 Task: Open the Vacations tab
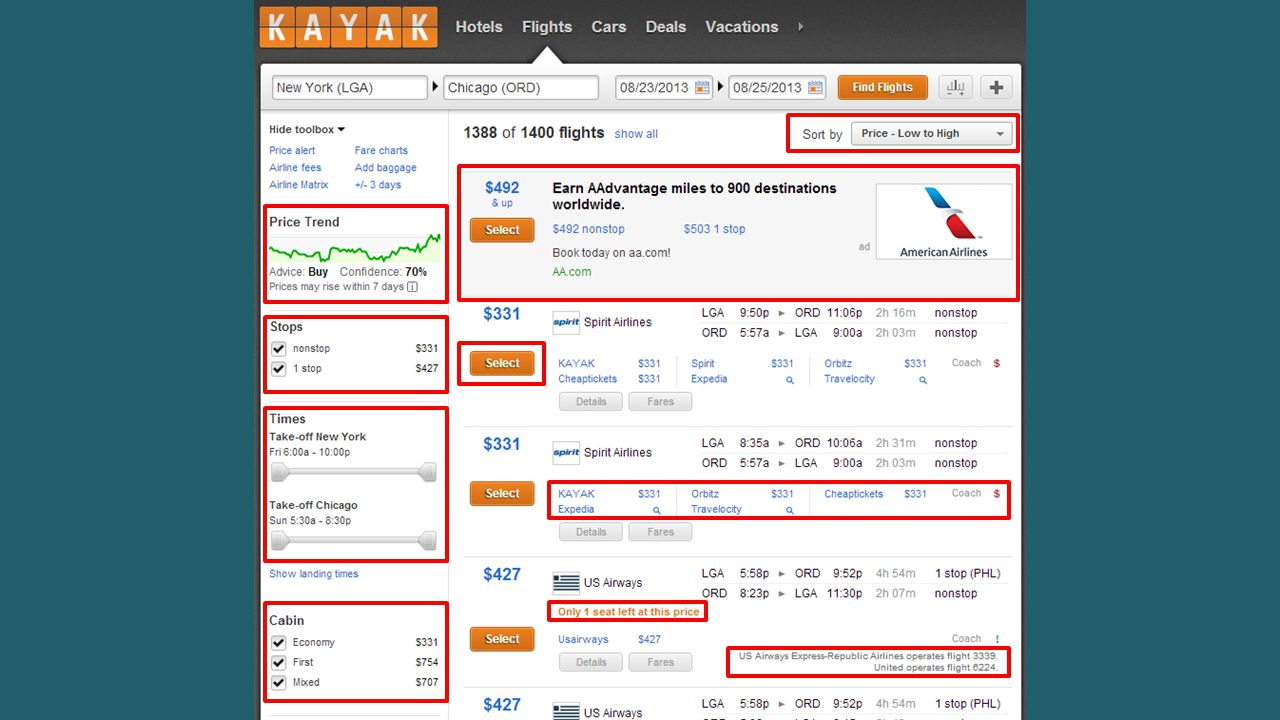[x=742, y=27]
